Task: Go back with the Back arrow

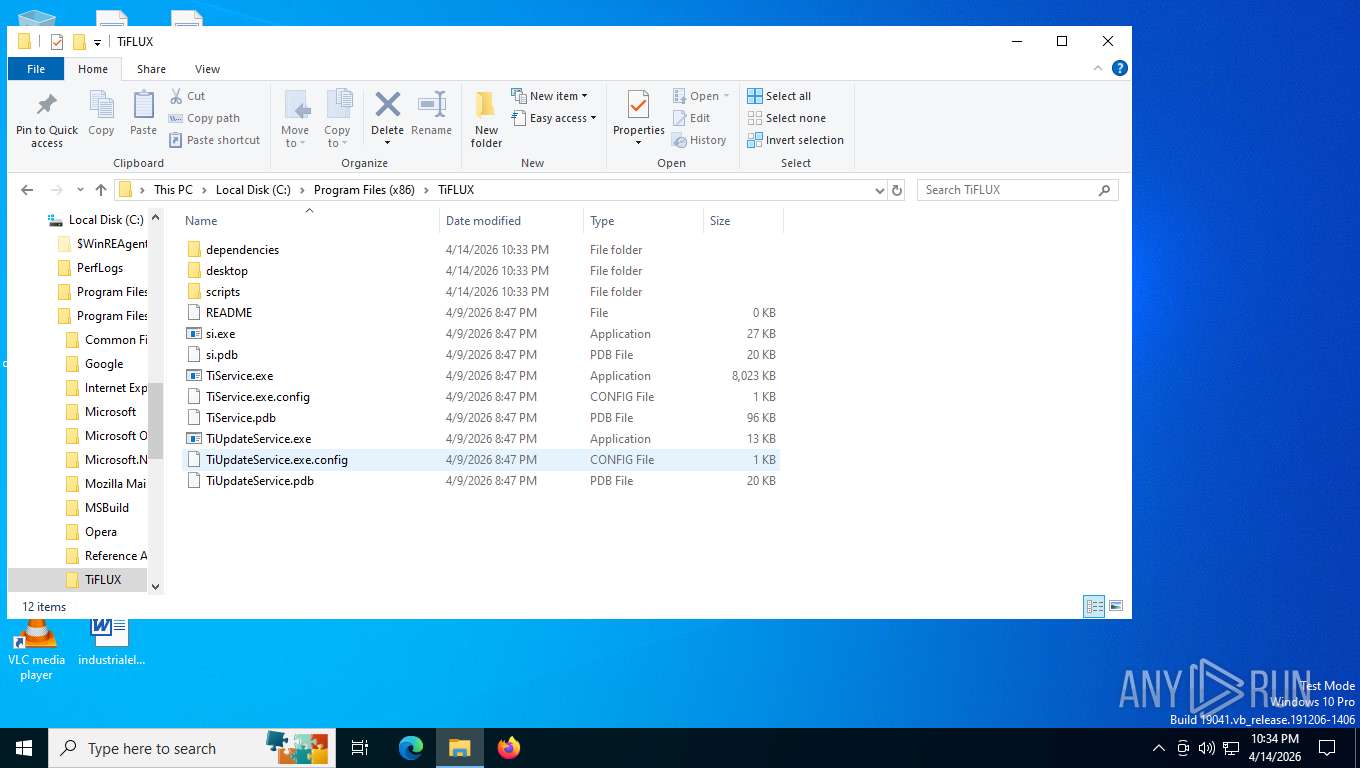Action: click(x=27, y=189)
